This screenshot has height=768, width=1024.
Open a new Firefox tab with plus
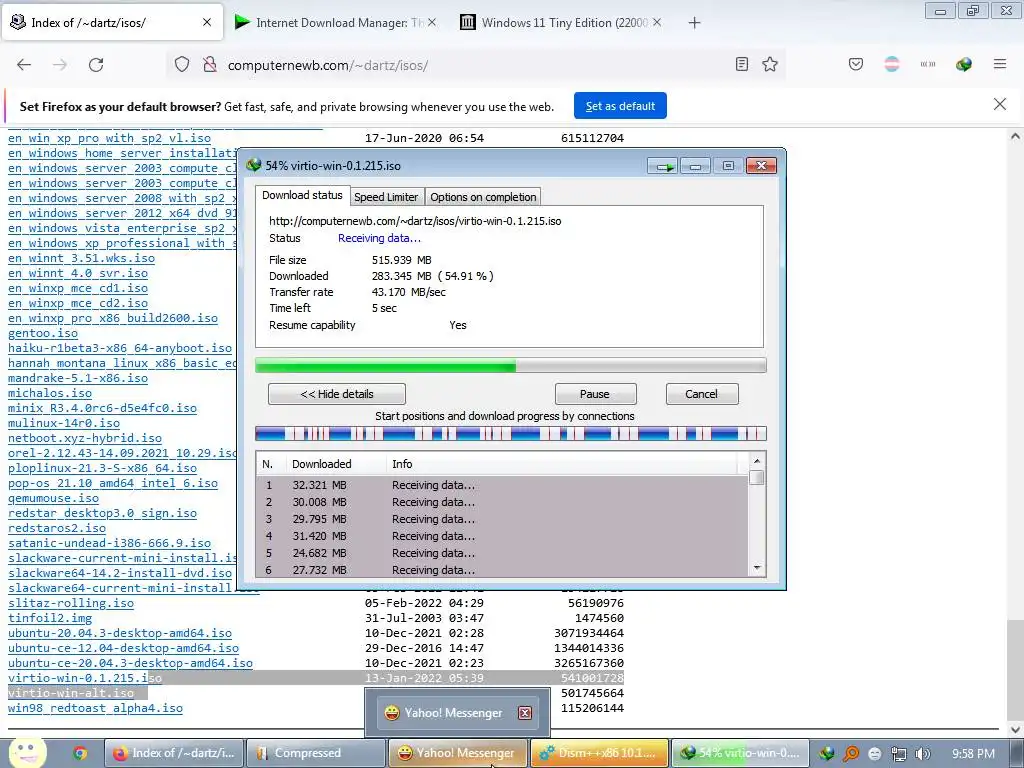694,23
